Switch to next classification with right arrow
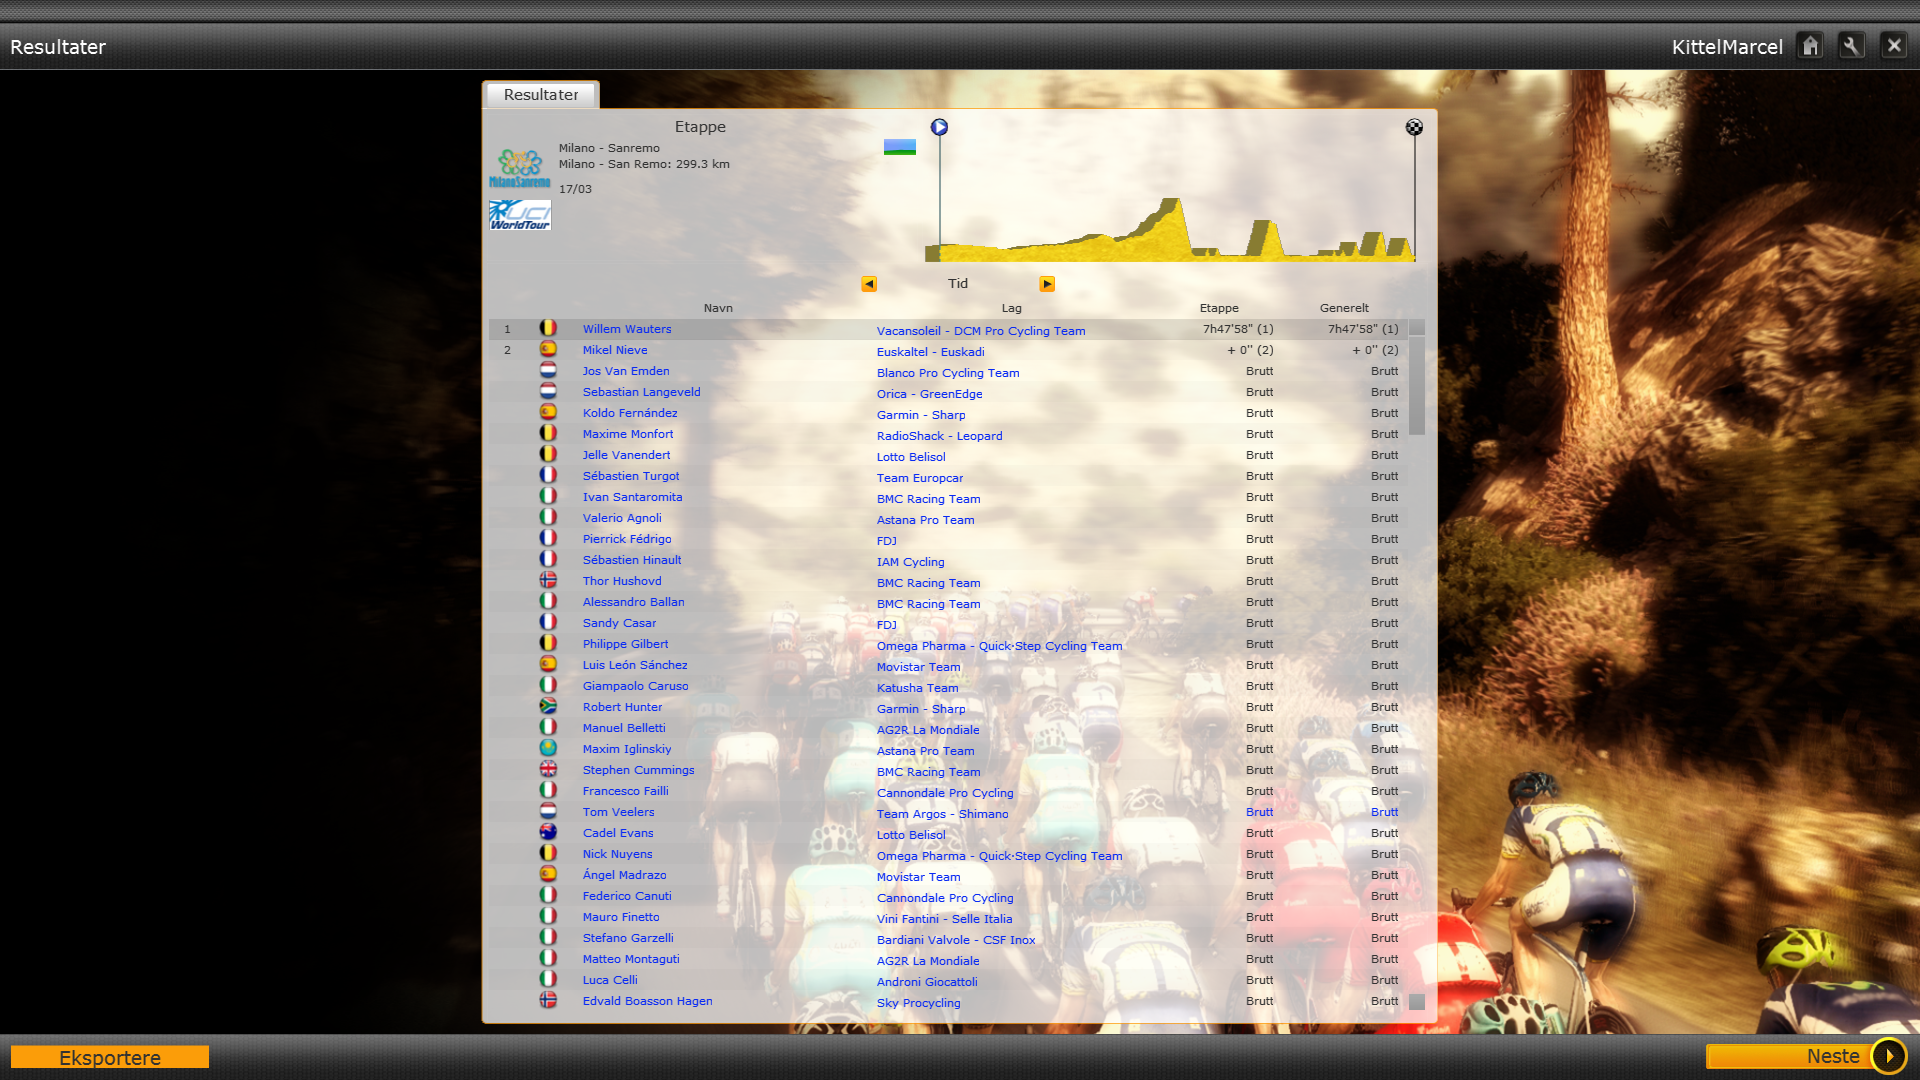 click(1047, 284)
